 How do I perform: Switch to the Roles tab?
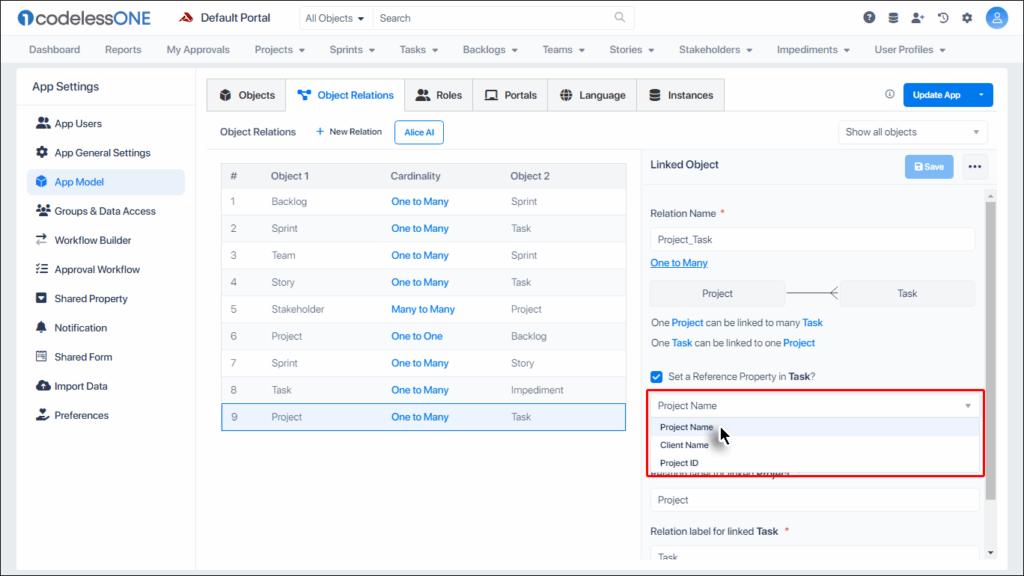[439, 95]
